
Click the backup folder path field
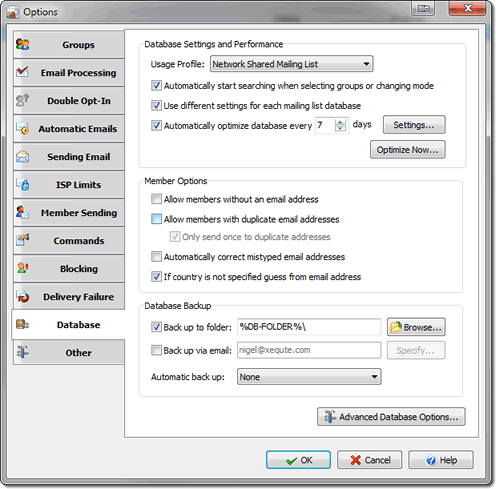click(309, 327)
